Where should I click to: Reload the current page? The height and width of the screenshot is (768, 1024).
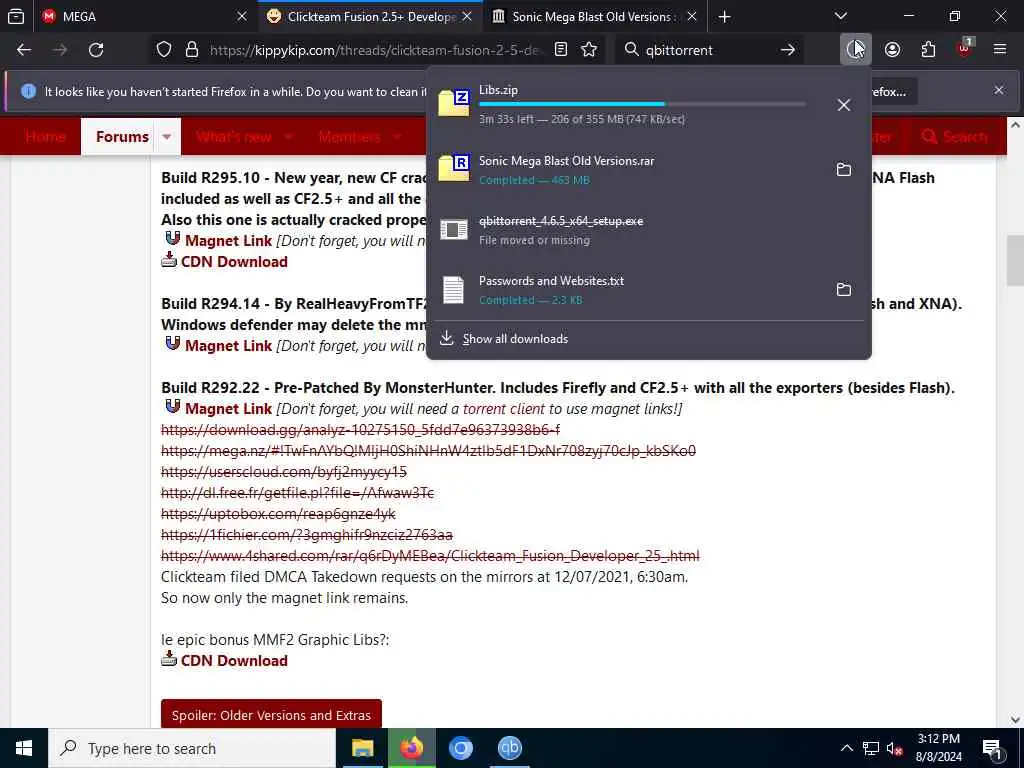[x=96, y=50]
